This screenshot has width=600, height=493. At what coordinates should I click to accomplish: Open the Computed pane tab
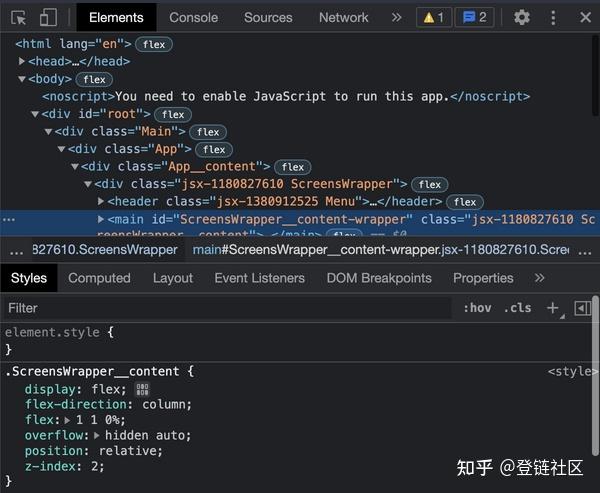[x=99, y=278]
